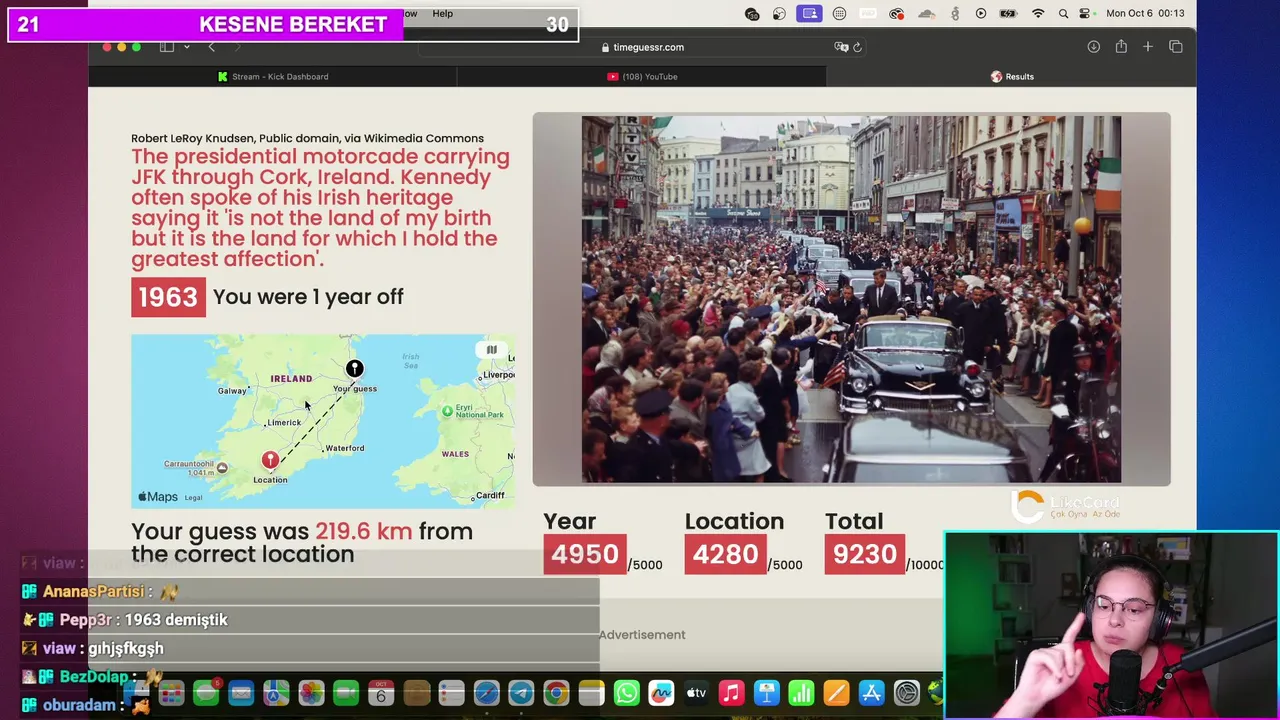Open the sidebar dropdown chevron in Safari
The width and height of the screenshot is (1280, 720).
click(x=186, y=47)
